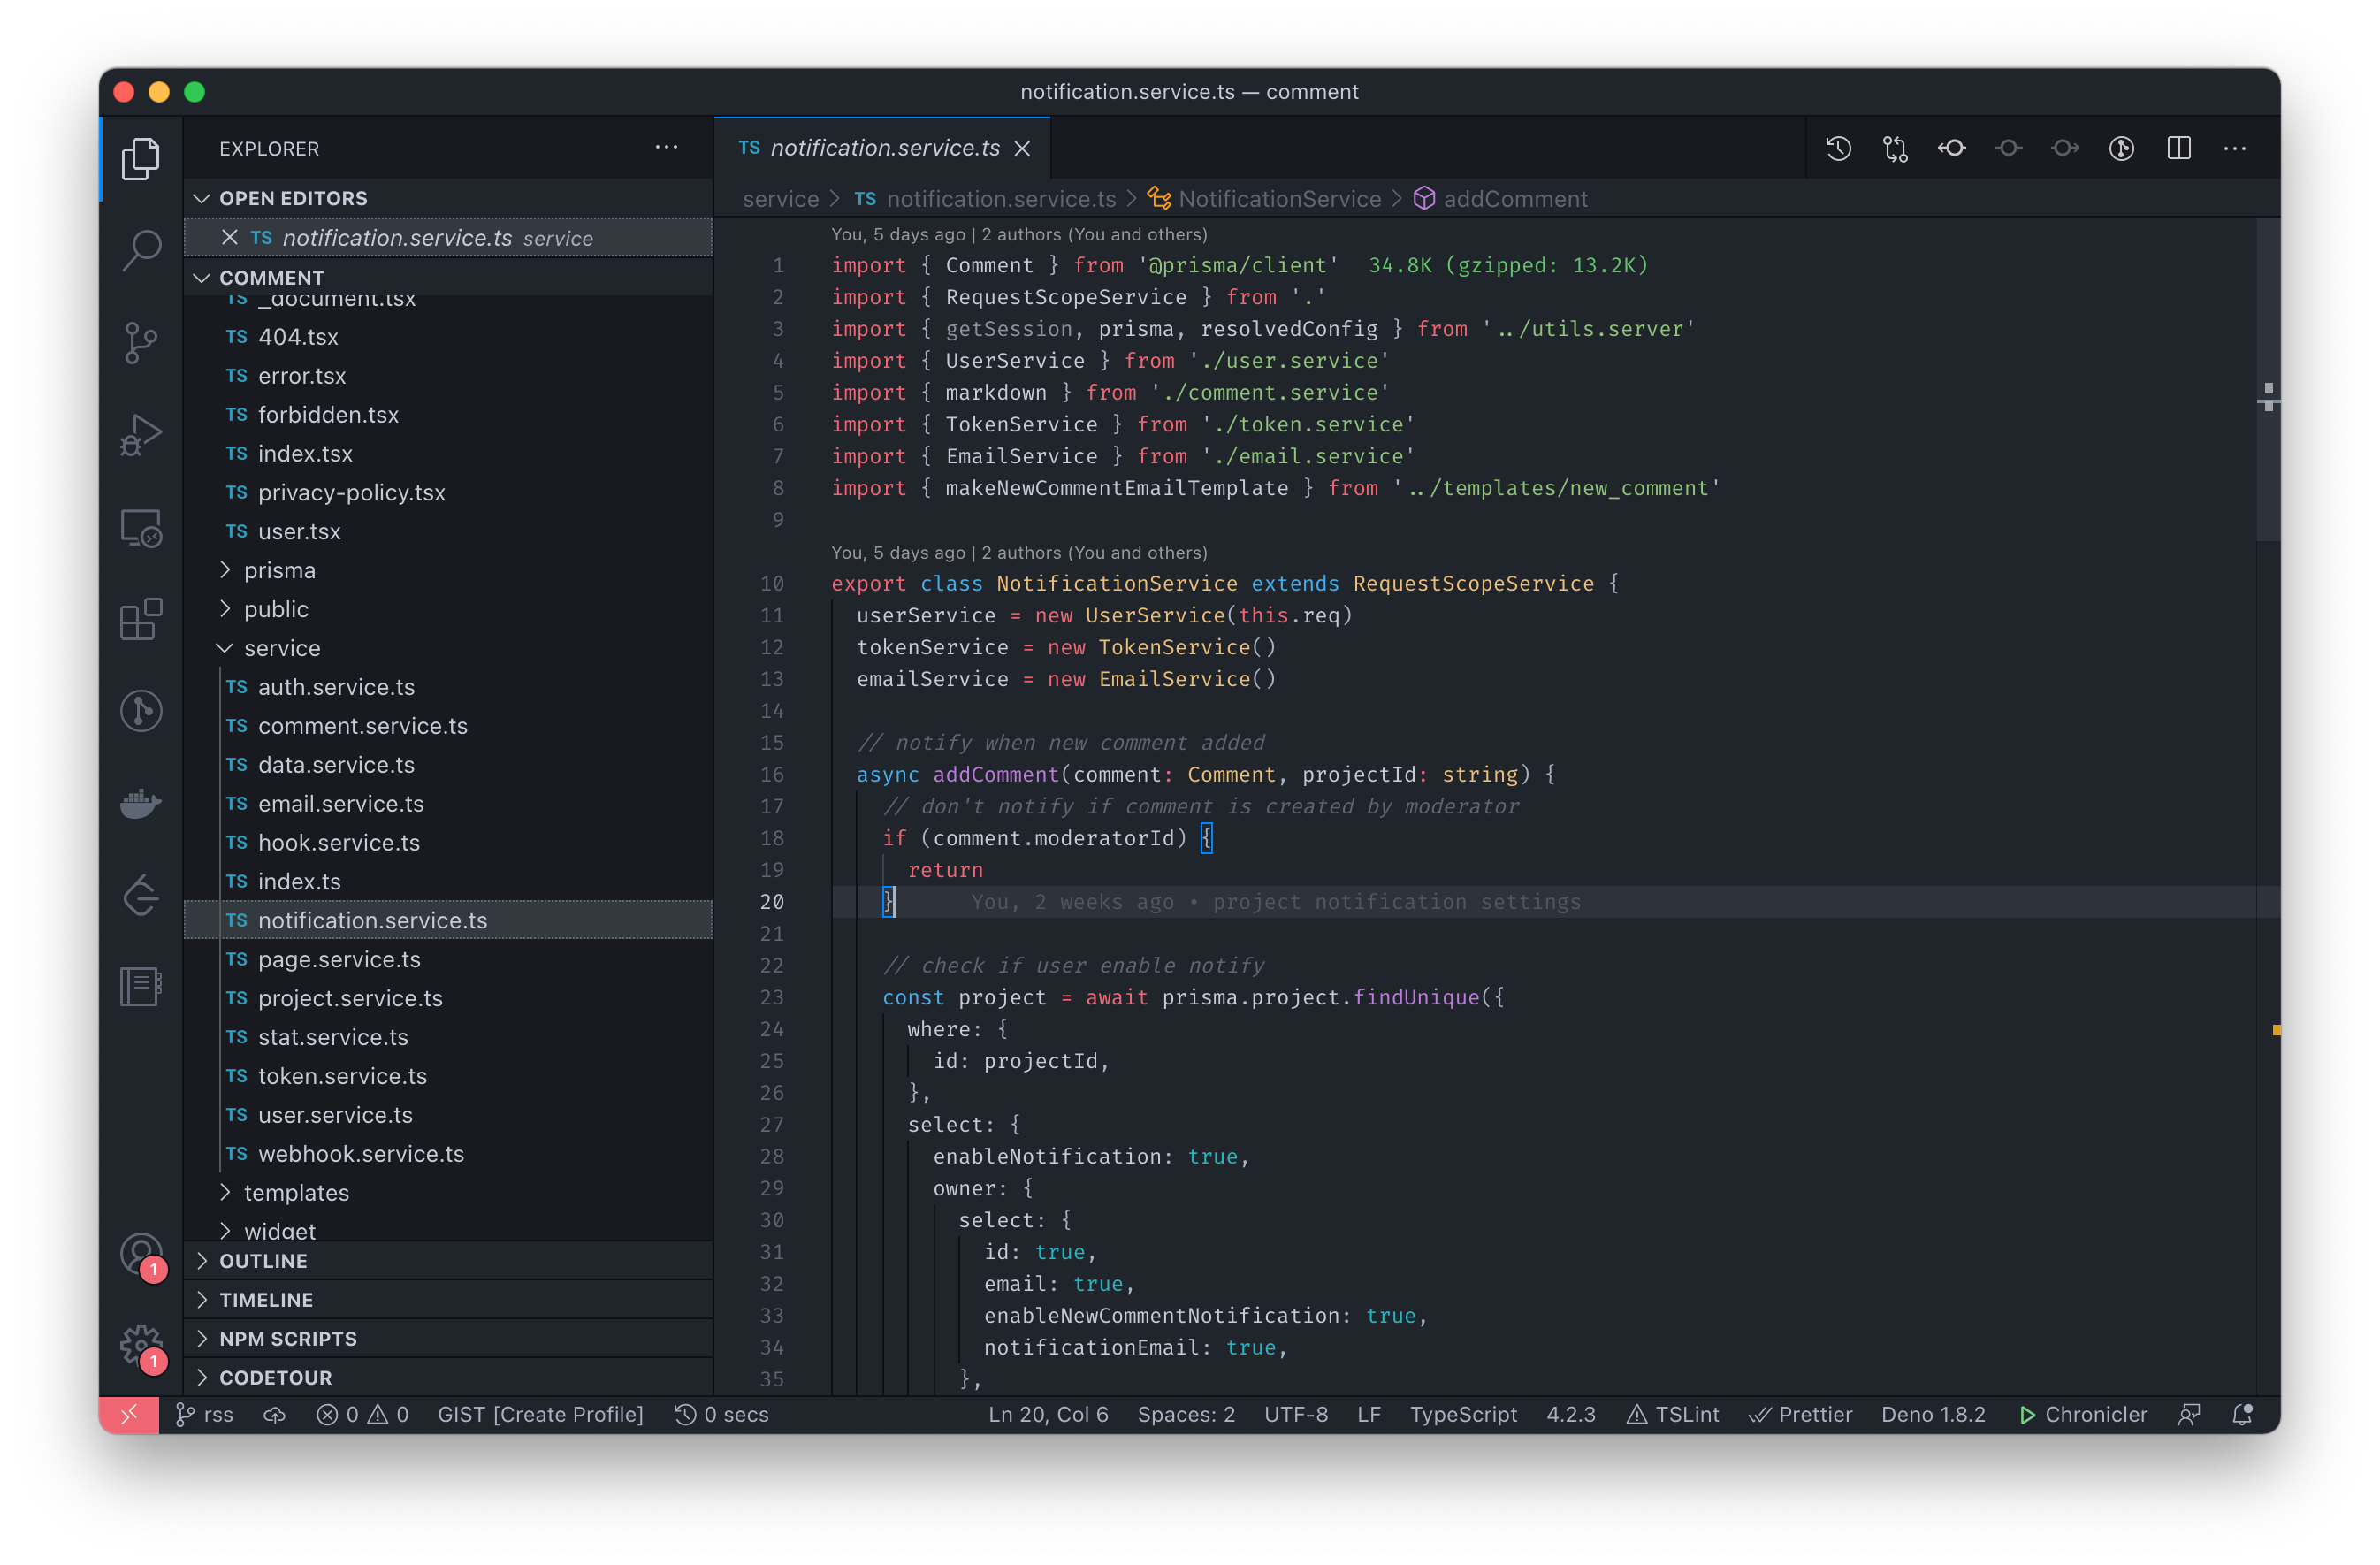Collapse the service folder

coord(281,648)
